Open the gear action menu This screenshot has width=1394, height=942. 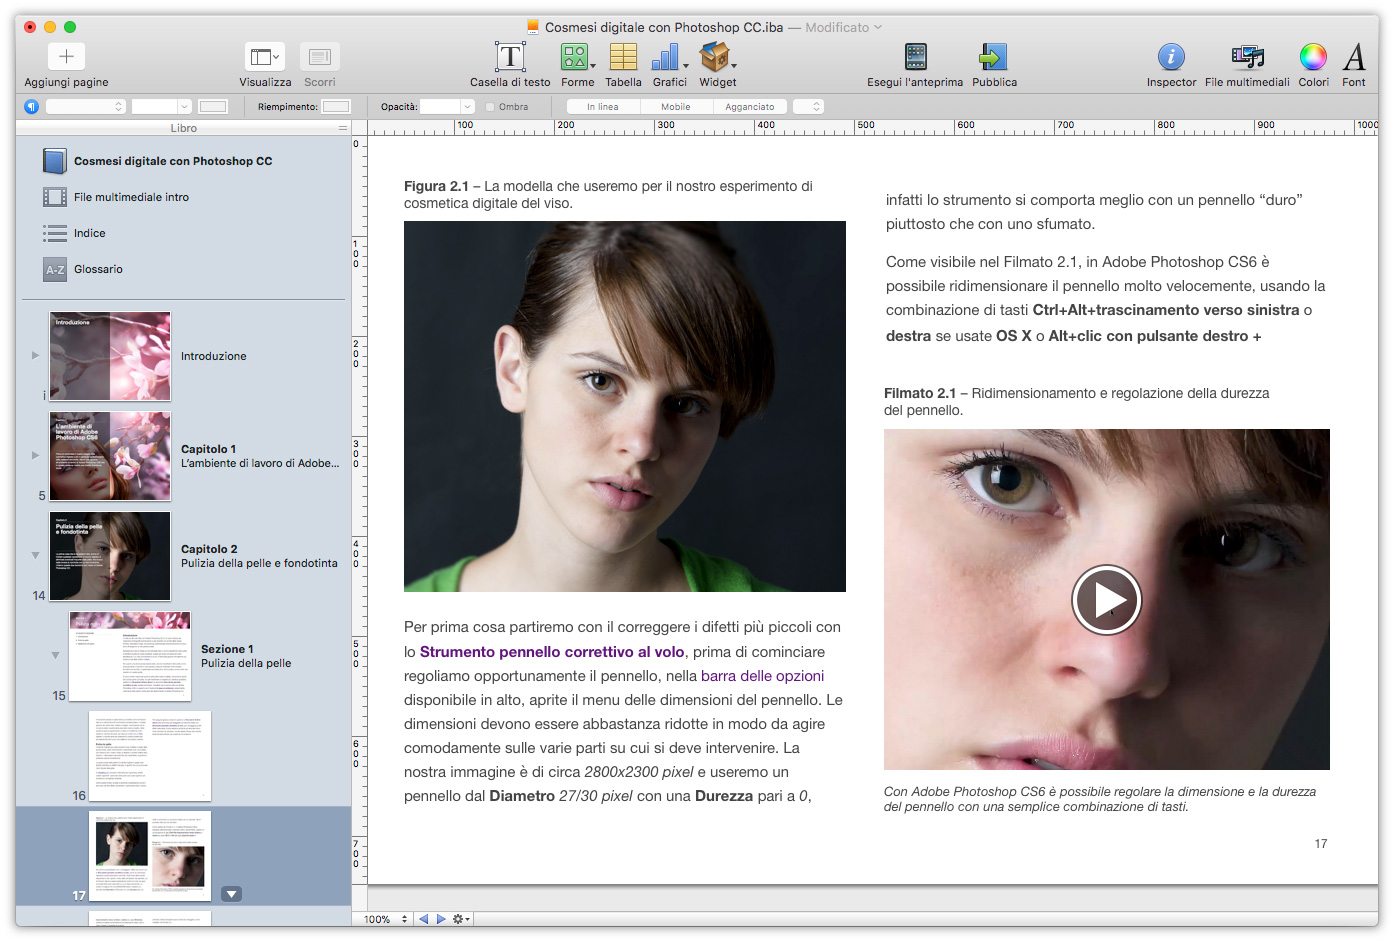tap(460, 919)
